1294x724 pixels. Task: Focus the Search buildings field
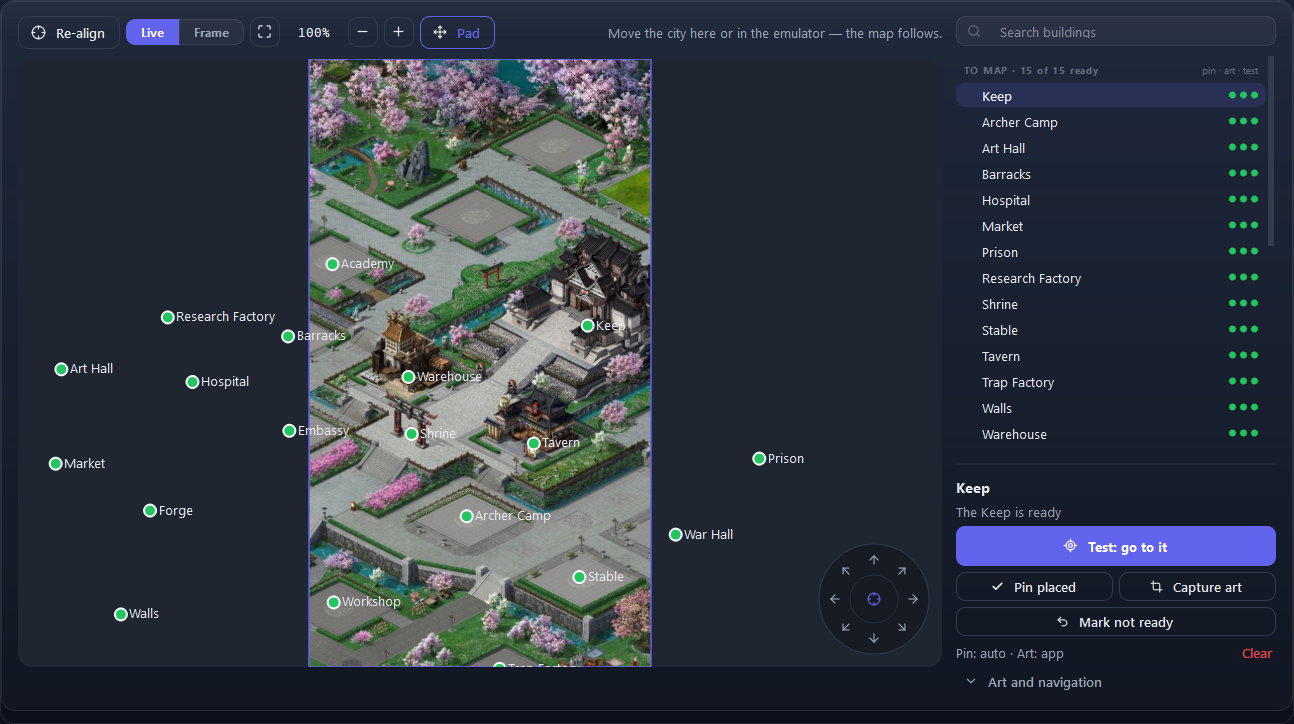pyautogui.click(x=1116, y=32)
